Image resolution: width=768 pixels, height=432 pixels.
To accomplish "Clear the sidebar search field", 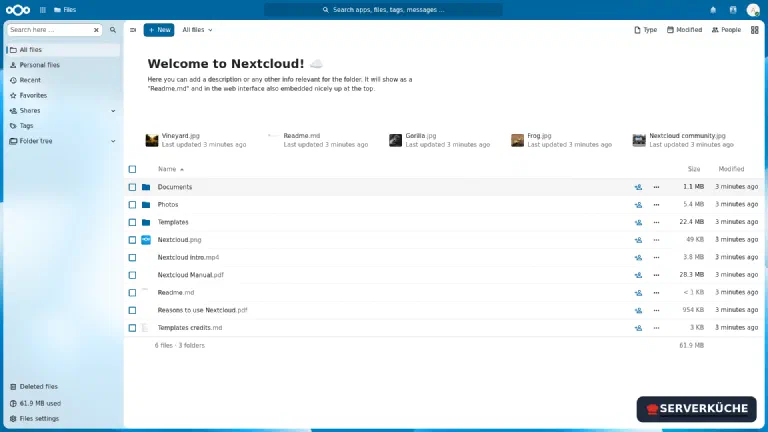I will click(x=96, y=30).
